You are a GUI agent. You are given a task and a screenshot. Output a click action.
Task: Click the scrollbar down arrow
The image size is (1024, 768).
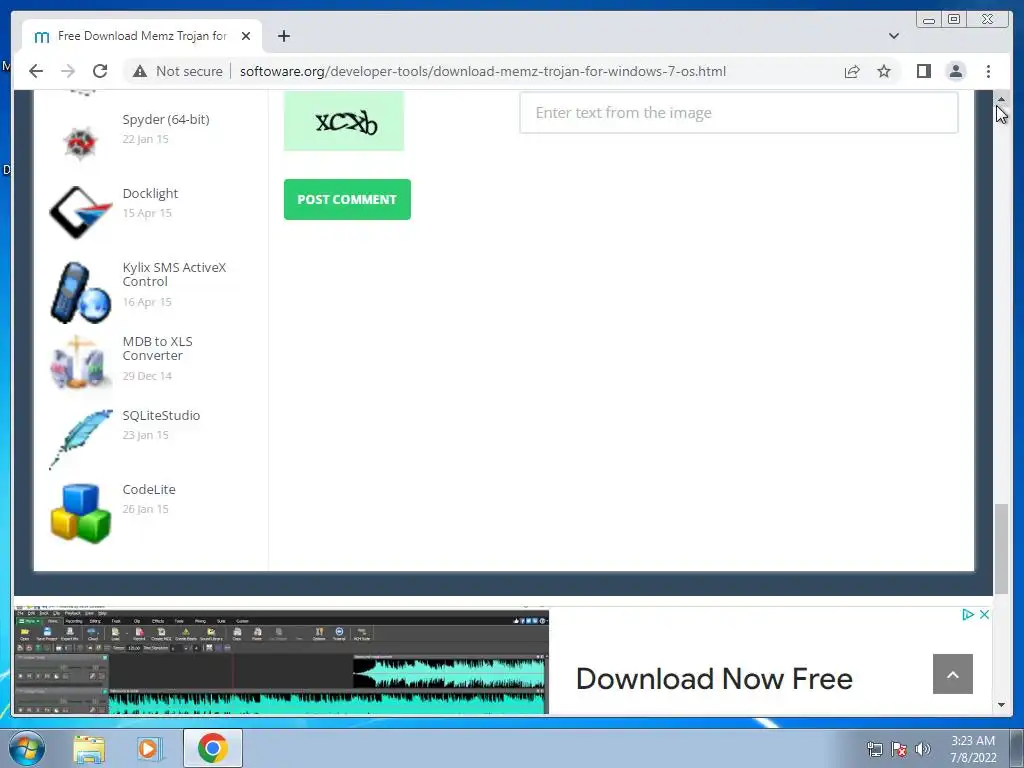[1001, 705]
